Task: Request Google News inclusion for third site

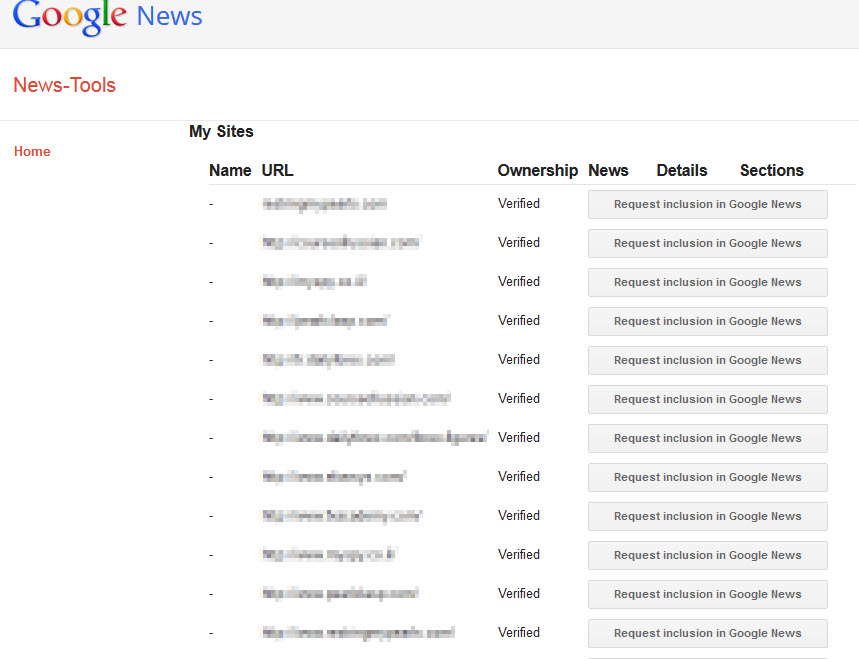Action: (708, 282)
